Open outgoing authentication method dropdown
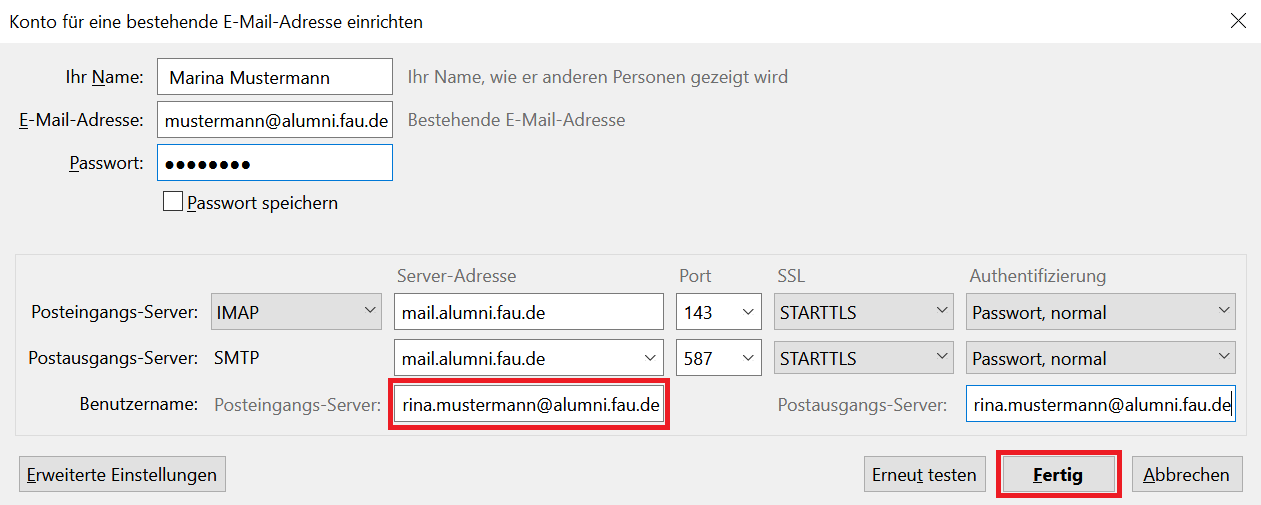 [x=1100, y=358]
